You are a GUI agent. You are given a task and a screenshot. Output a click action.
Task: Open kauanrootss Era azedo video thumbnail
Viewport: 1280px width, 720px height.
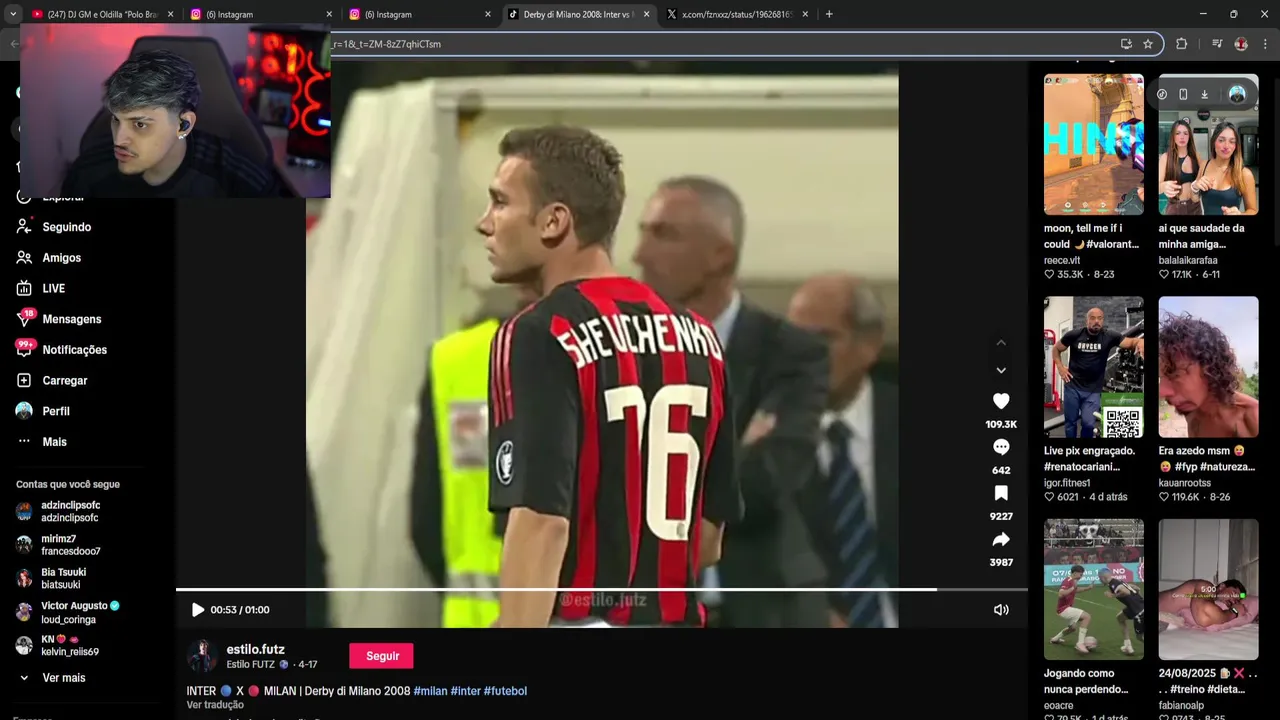tap(1208, 367)
